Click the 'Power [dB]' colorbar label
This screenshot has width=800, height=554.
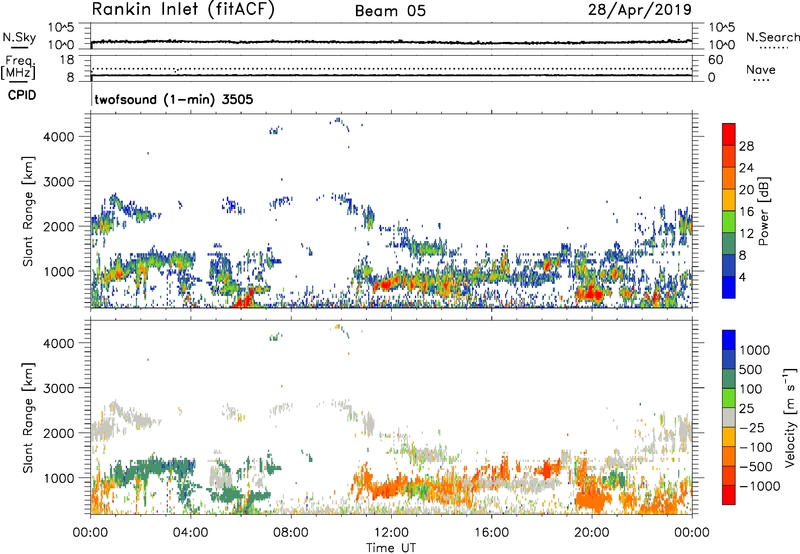[763, 211]
